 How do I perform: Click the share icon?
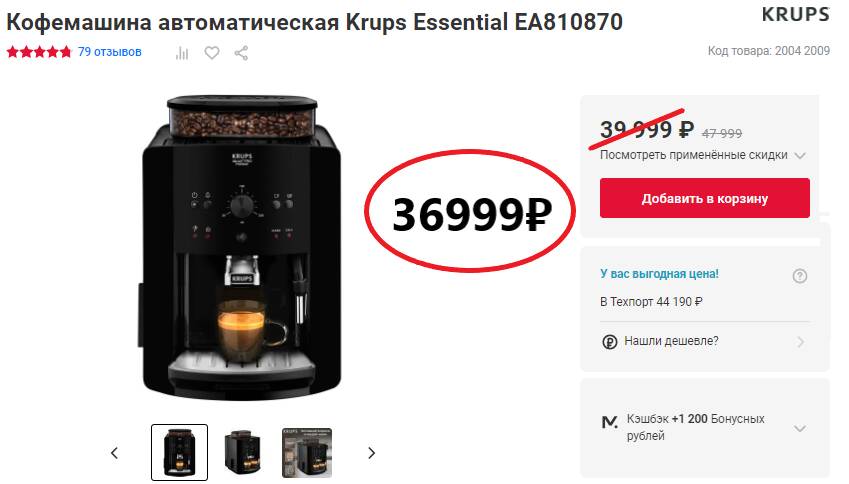(x=241, y=53)
